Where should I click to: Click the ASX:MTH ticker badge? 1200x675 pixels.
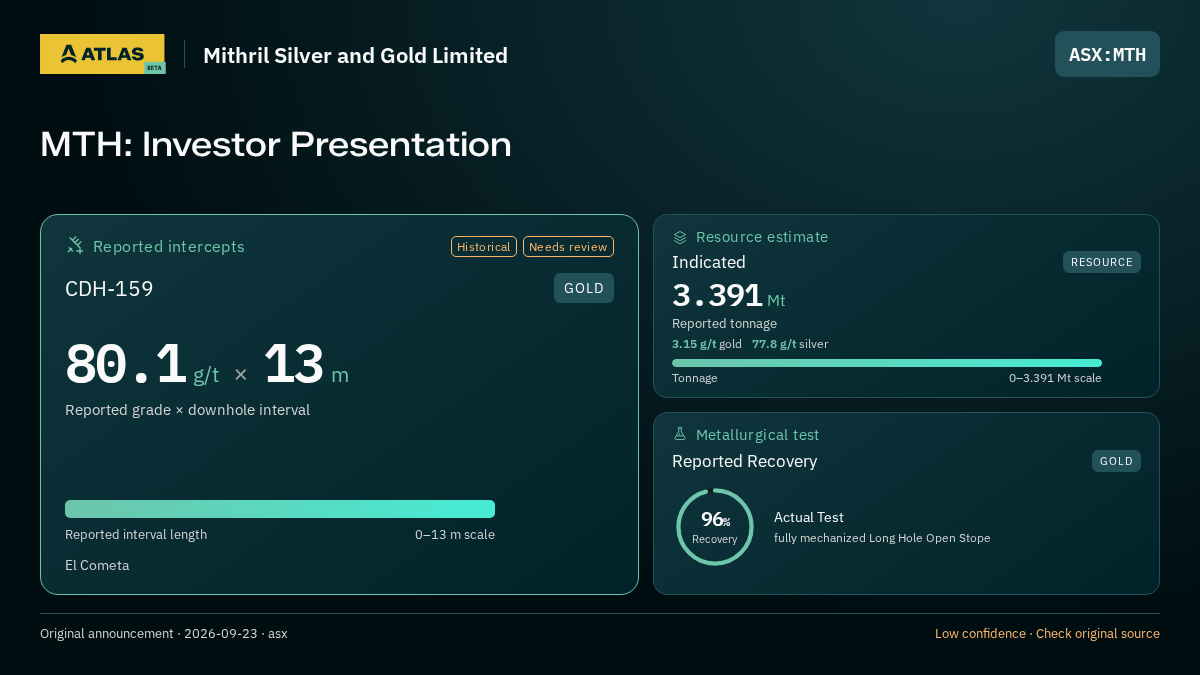pos(1107,54)
